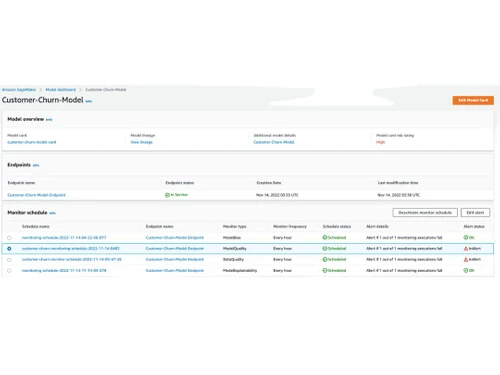Screen dimensions: 500x375
Task: Click Deactivate monitor schedule button
Action: (425, 213)
